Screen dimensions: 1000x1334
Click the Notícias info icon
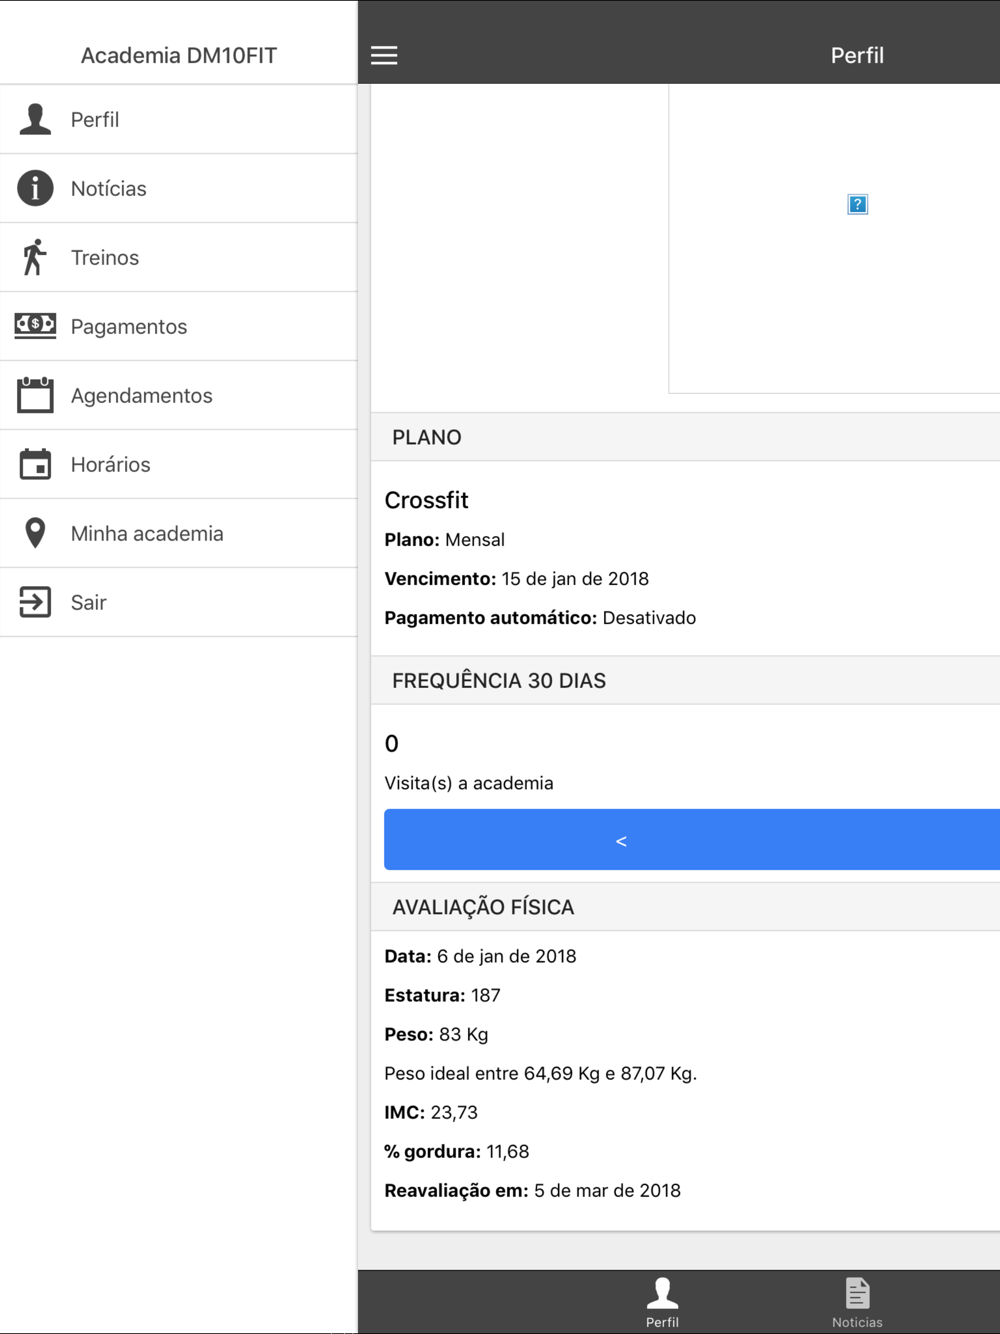tap(35, 188)
